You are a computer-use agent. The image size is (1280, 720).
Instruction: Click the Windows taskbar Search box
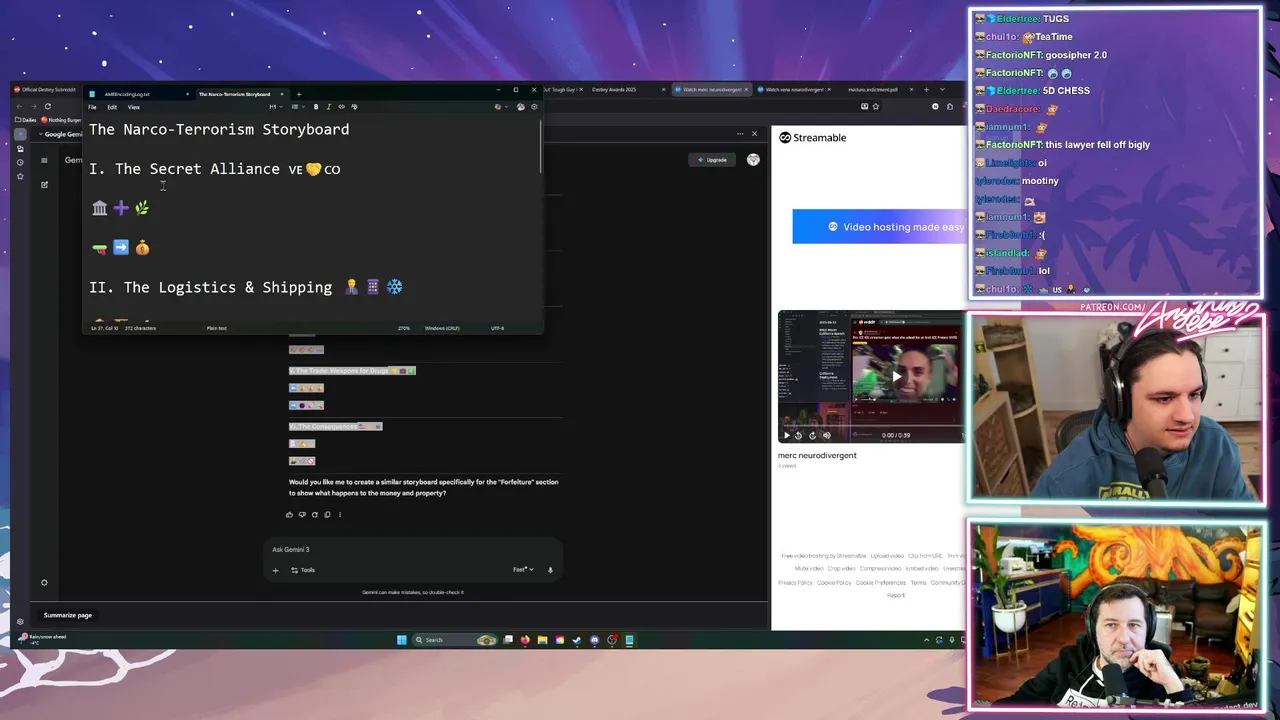tap(456, 640)
